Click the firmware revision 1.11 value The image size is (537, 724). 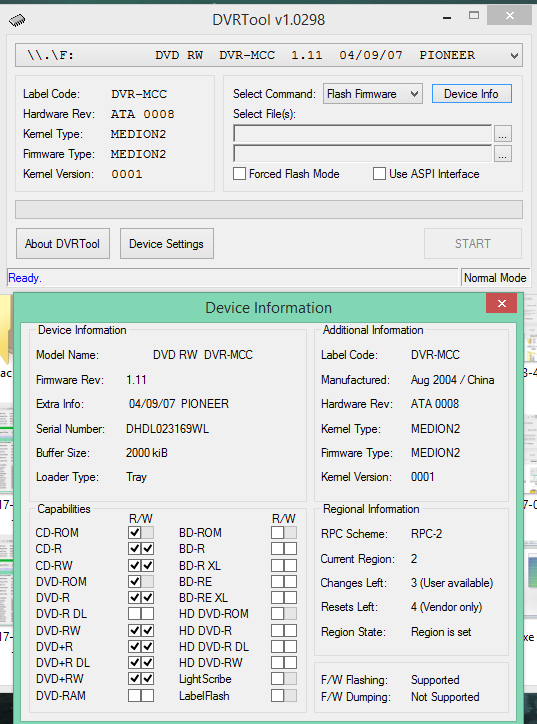pyautogui.click(x=136, y=380)
